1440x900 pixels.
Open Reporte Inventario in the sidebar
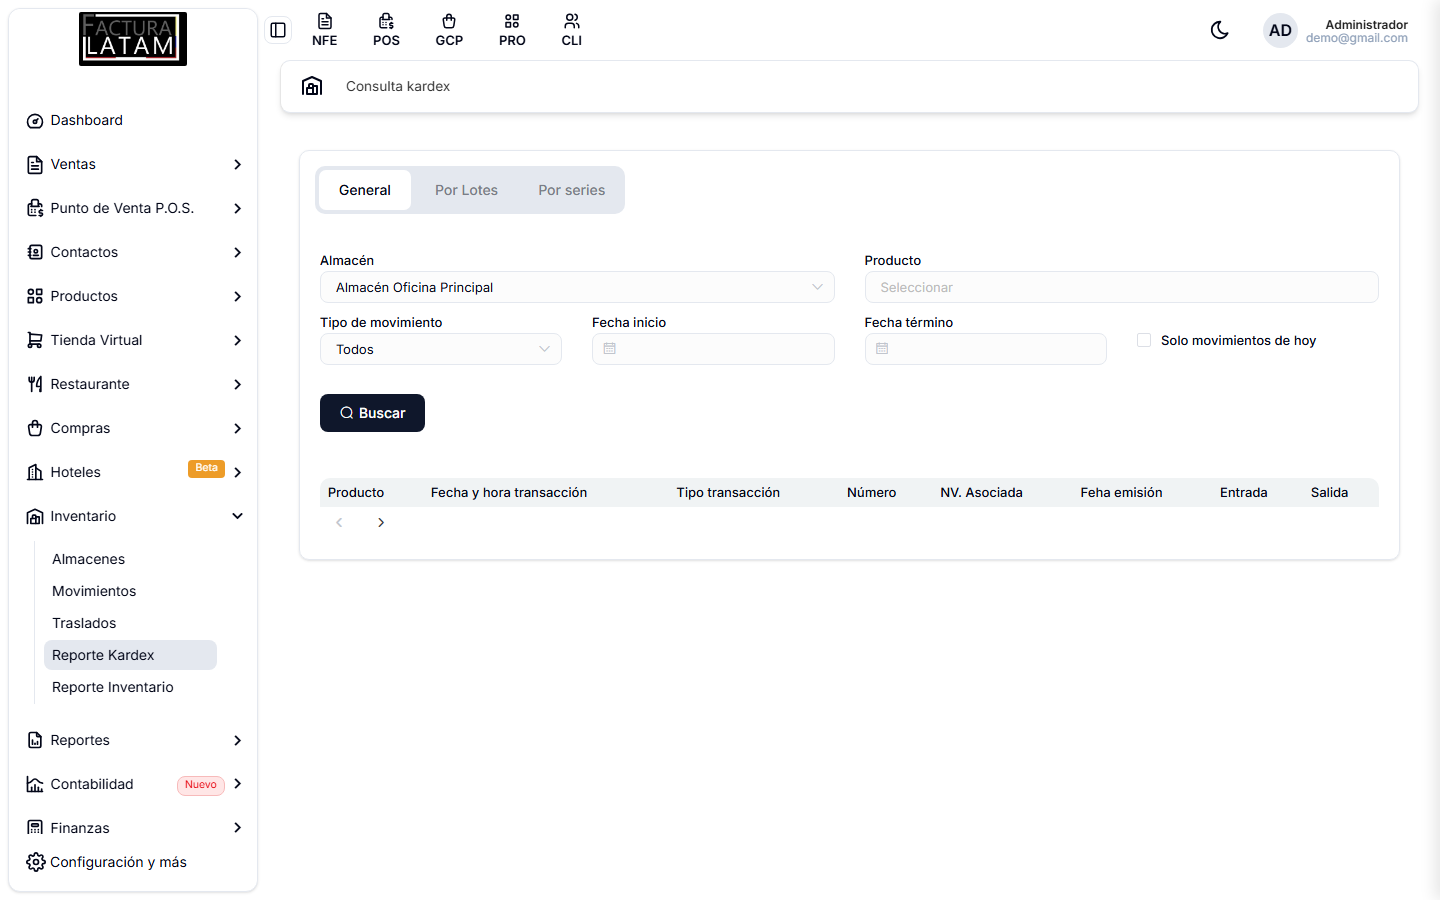(x=130, y=687)
